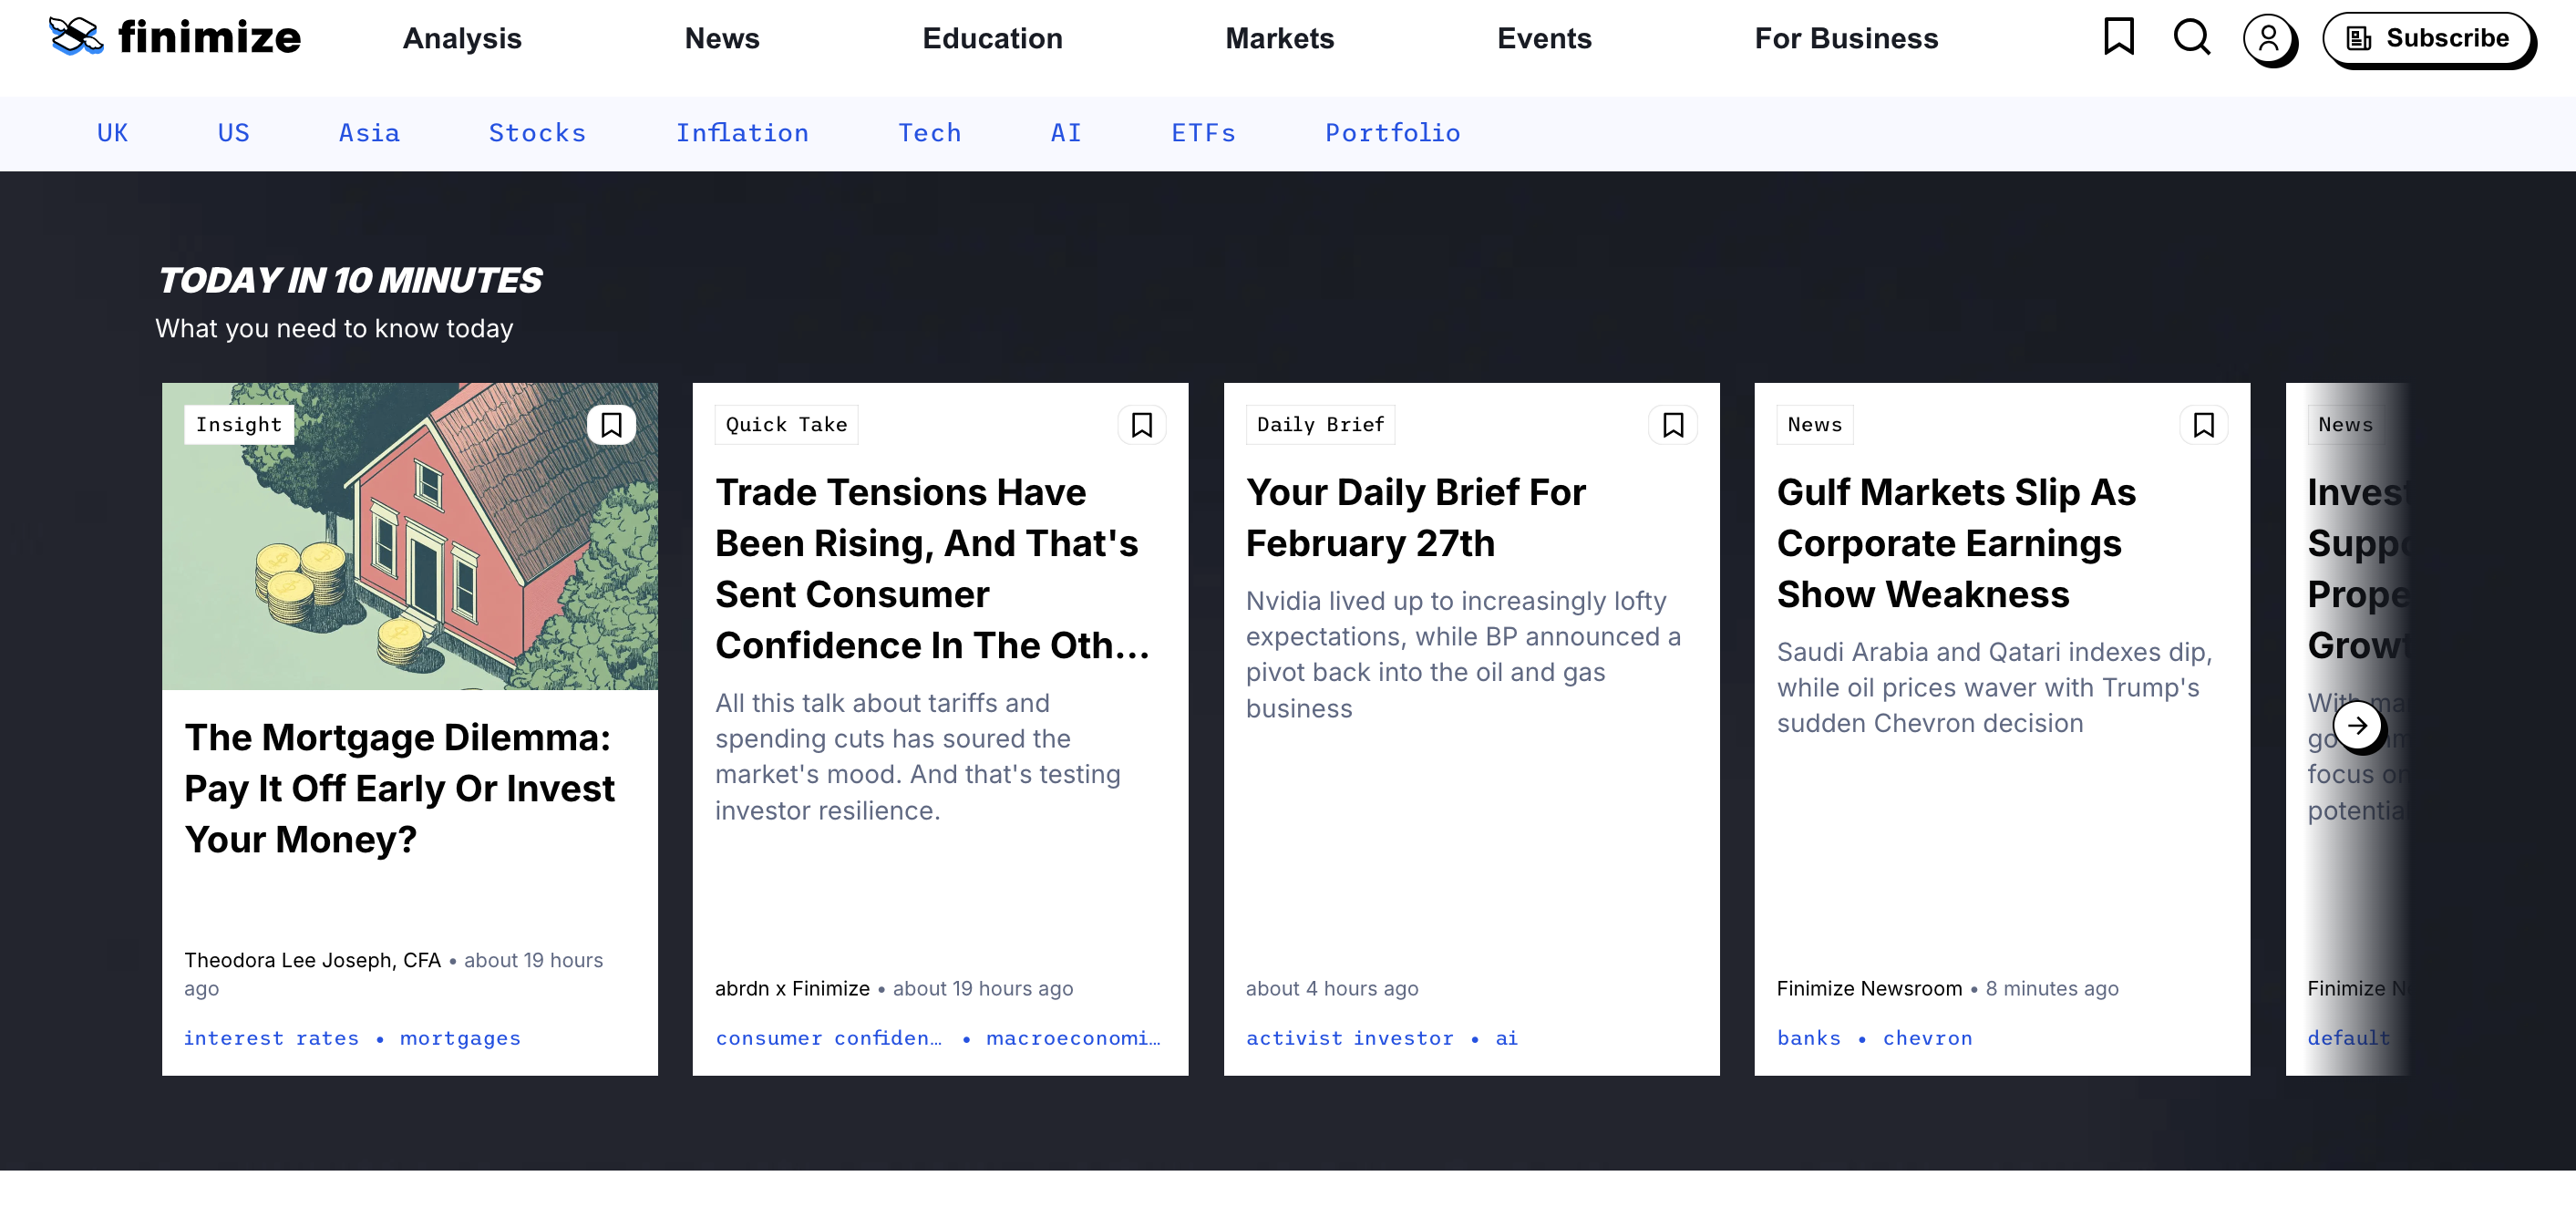Click the 'chevron' tag link

click(1927, 1038)
